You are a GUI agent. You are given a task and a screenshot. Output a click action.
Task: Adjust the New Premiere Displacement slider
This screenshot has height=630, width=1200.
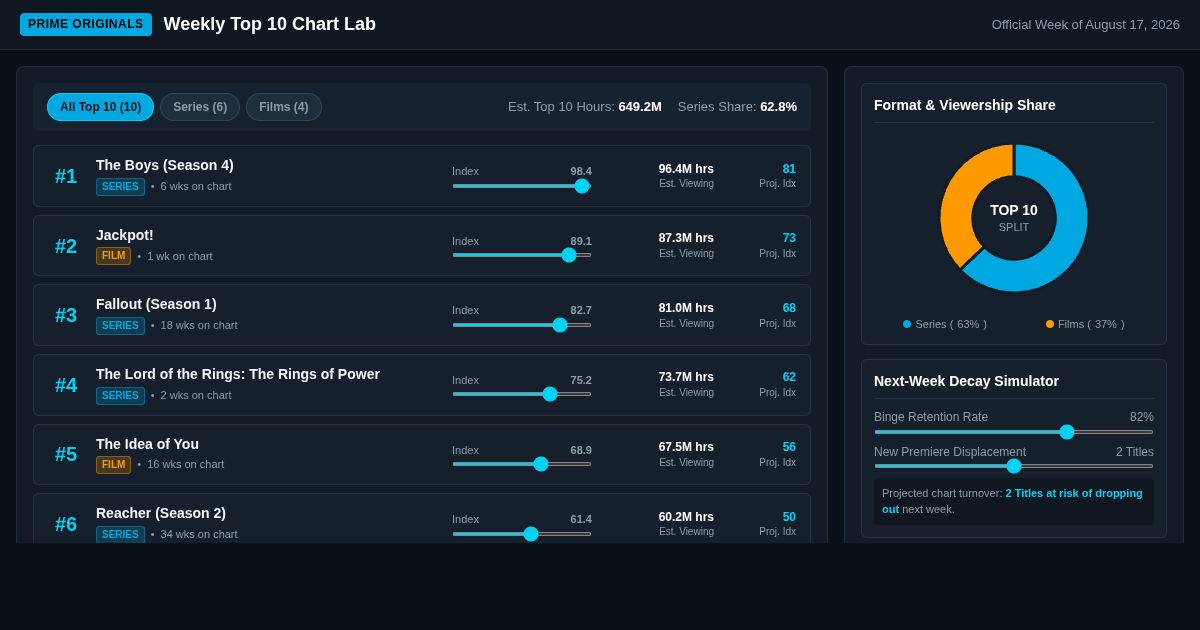[1014, 466]
